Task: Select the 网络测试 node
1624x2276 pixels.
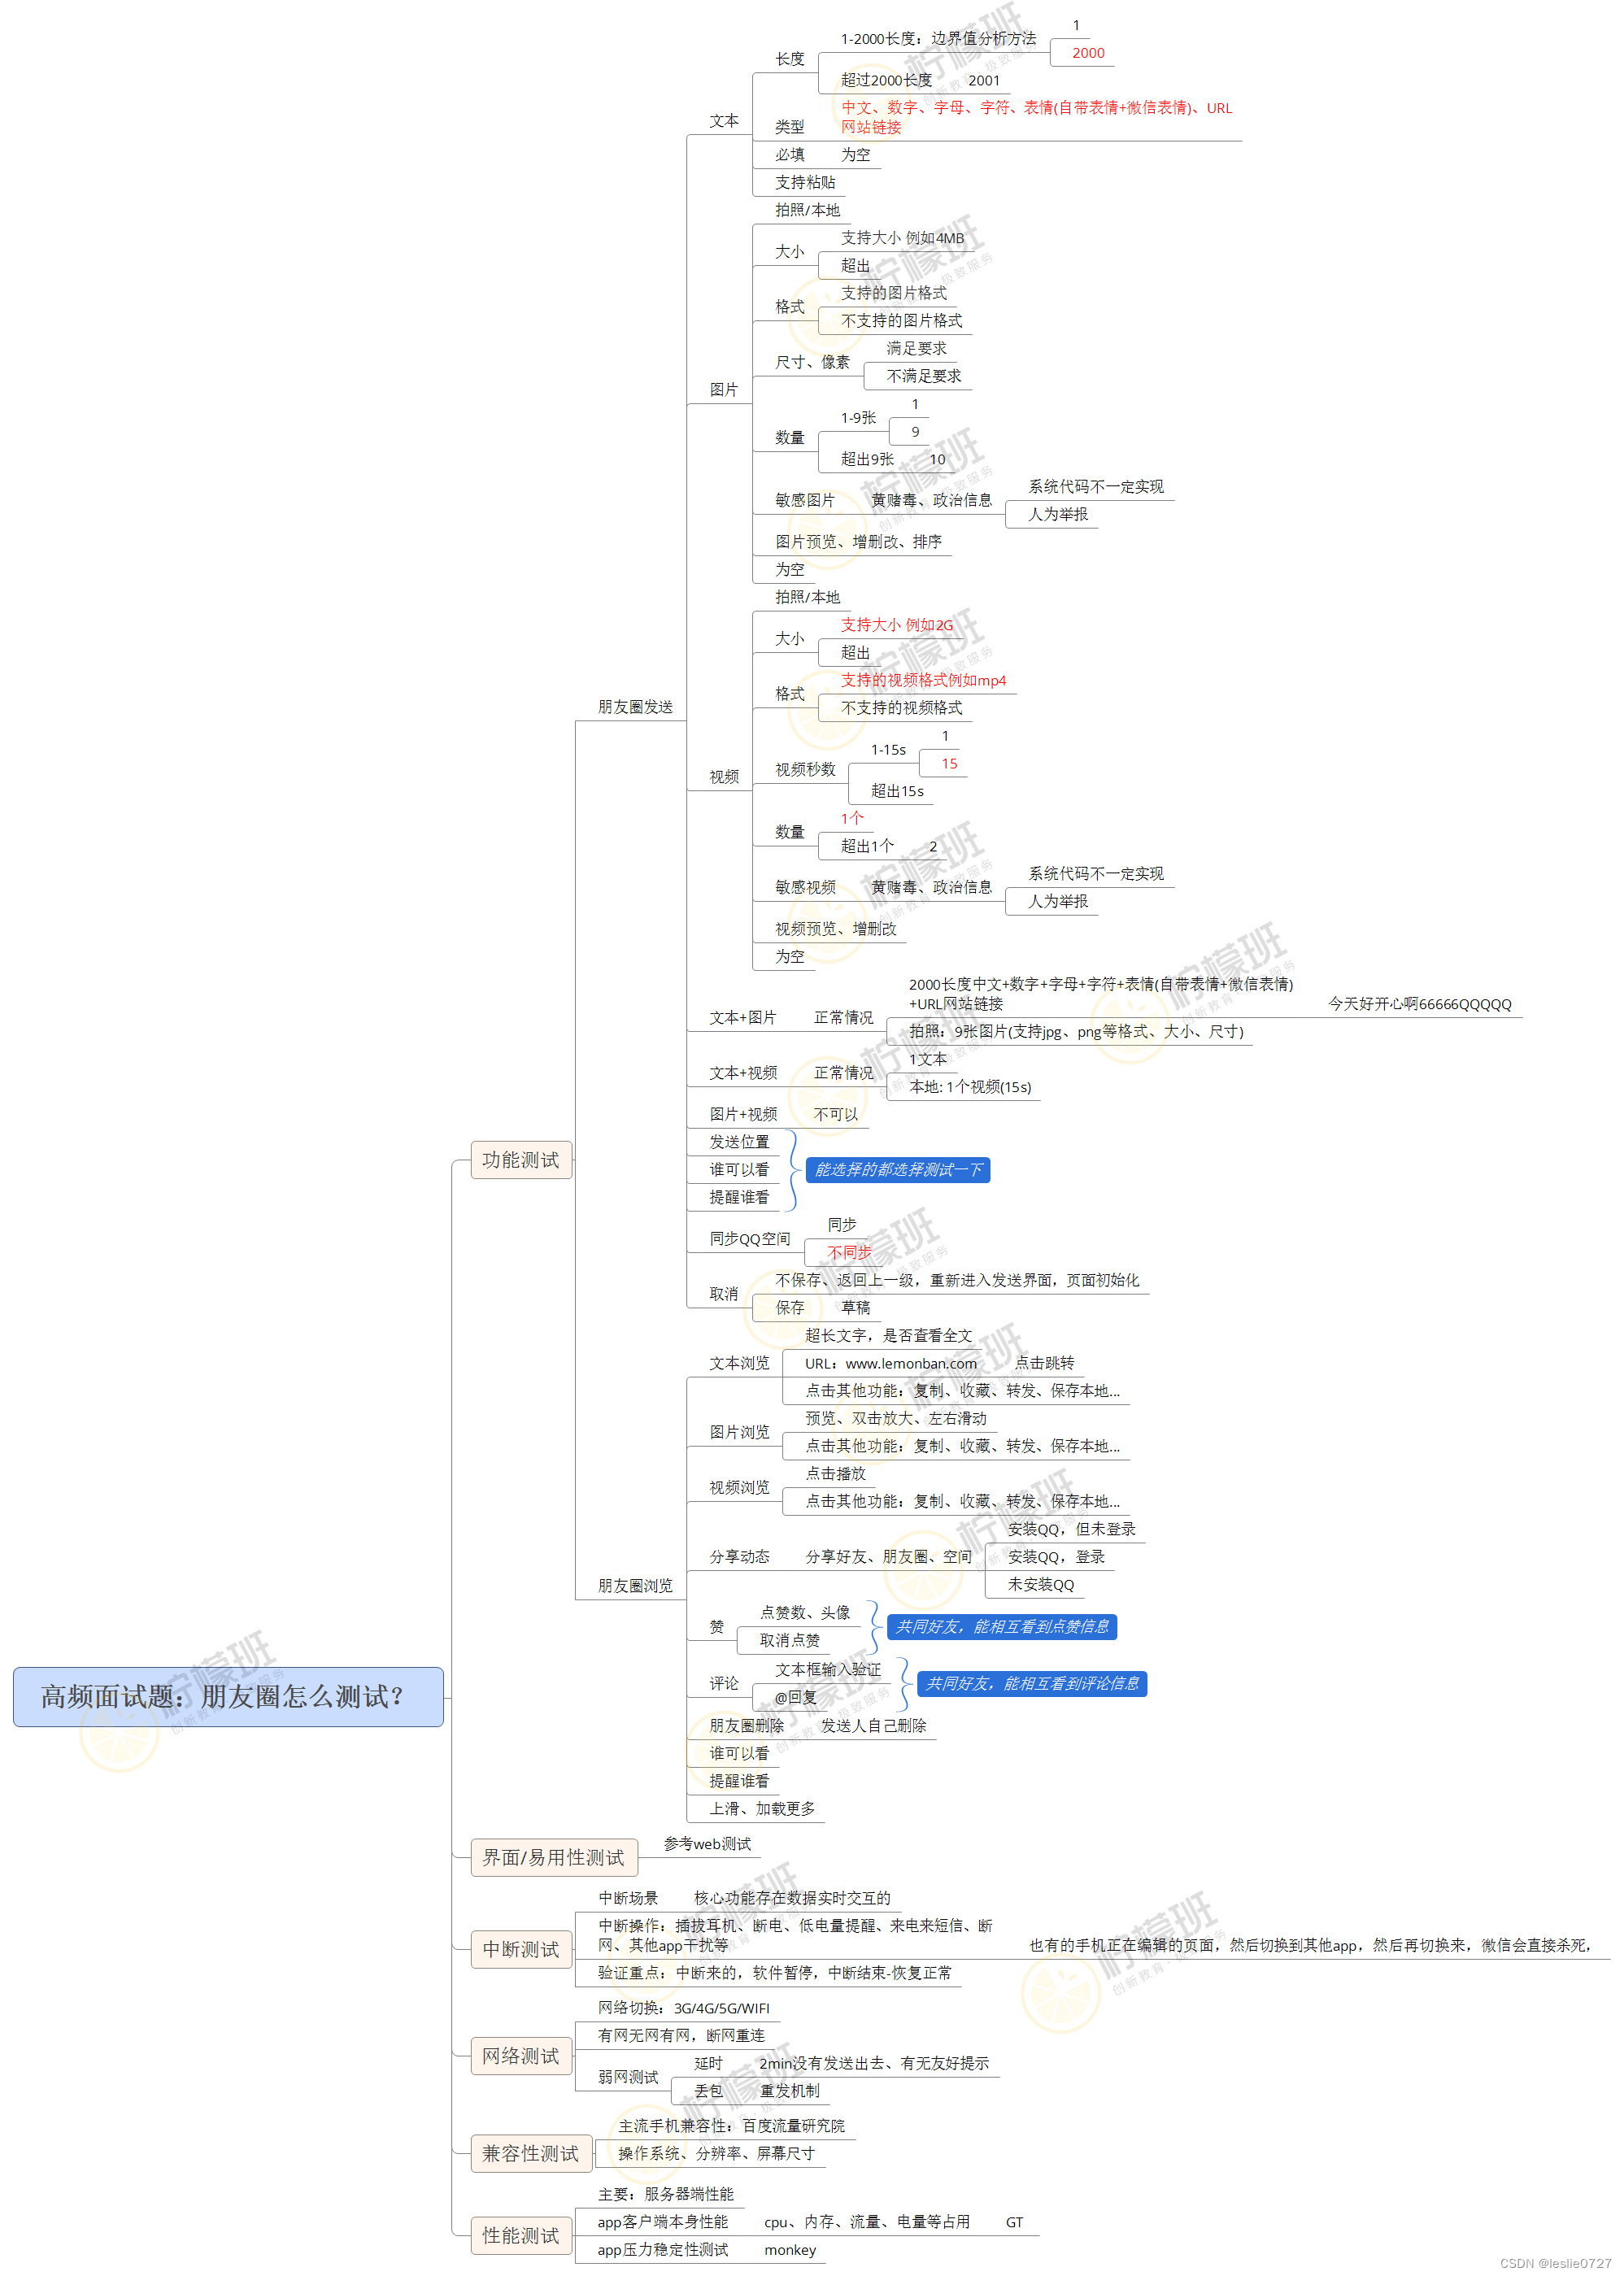Action: (521, 2056)
